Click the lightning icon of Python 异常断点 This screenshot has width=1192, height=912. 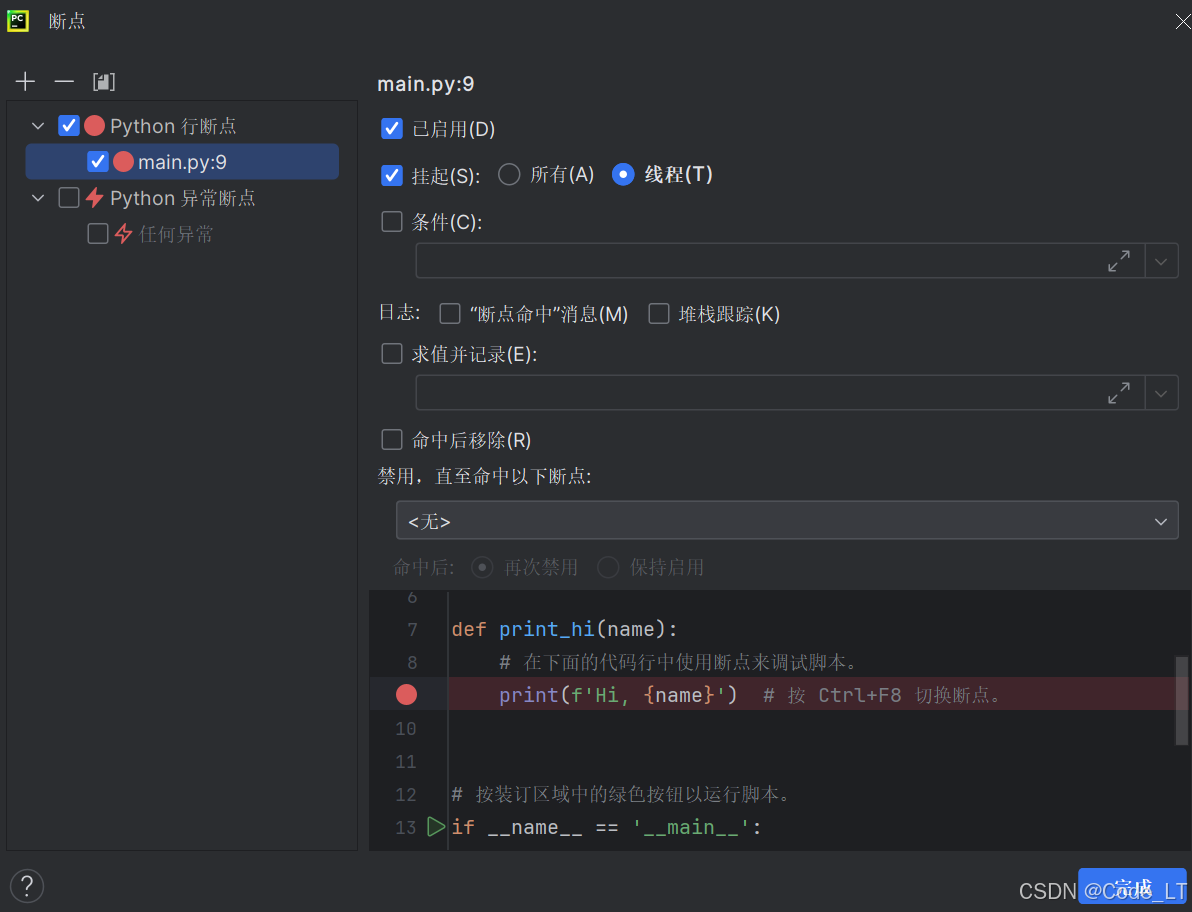point(94,198)
